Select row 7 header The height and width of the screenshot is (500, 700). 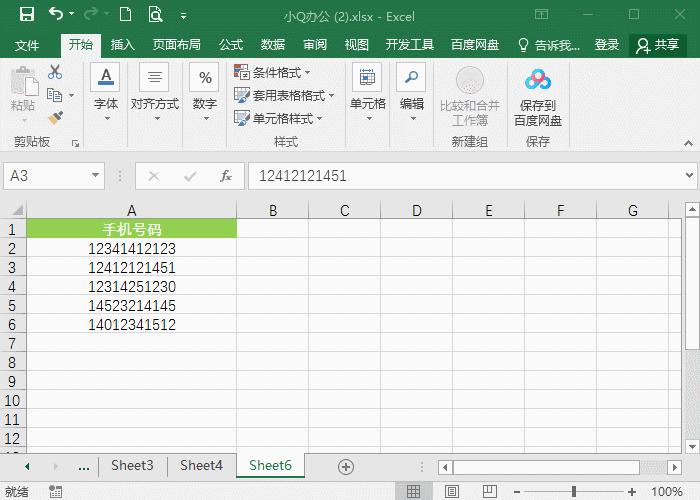coord(12,344)
